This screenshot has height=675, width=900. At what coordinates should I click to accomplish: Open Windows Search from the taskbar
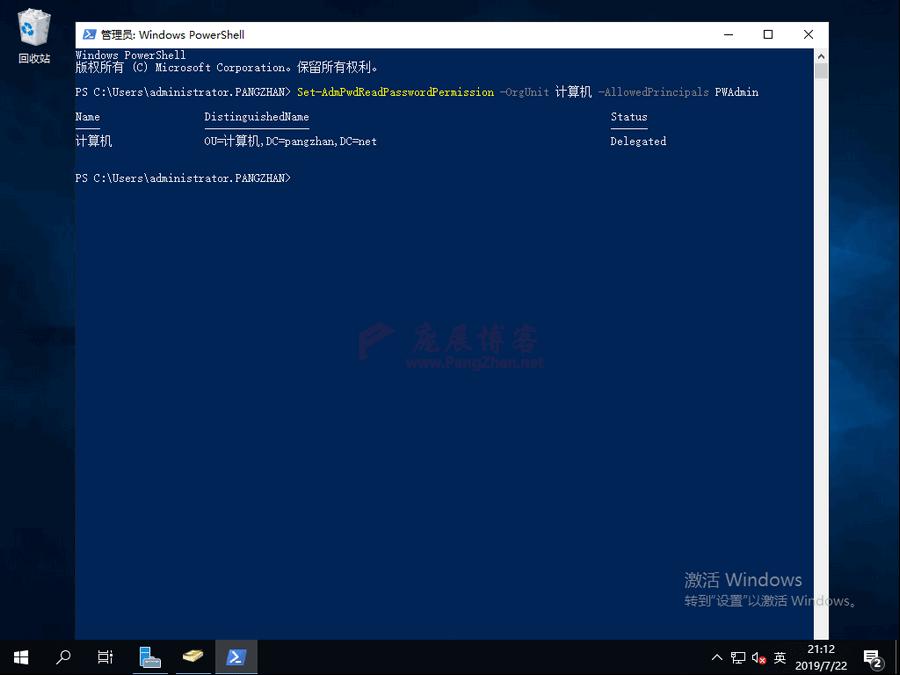pyautogui.click(x=62, y=657)
